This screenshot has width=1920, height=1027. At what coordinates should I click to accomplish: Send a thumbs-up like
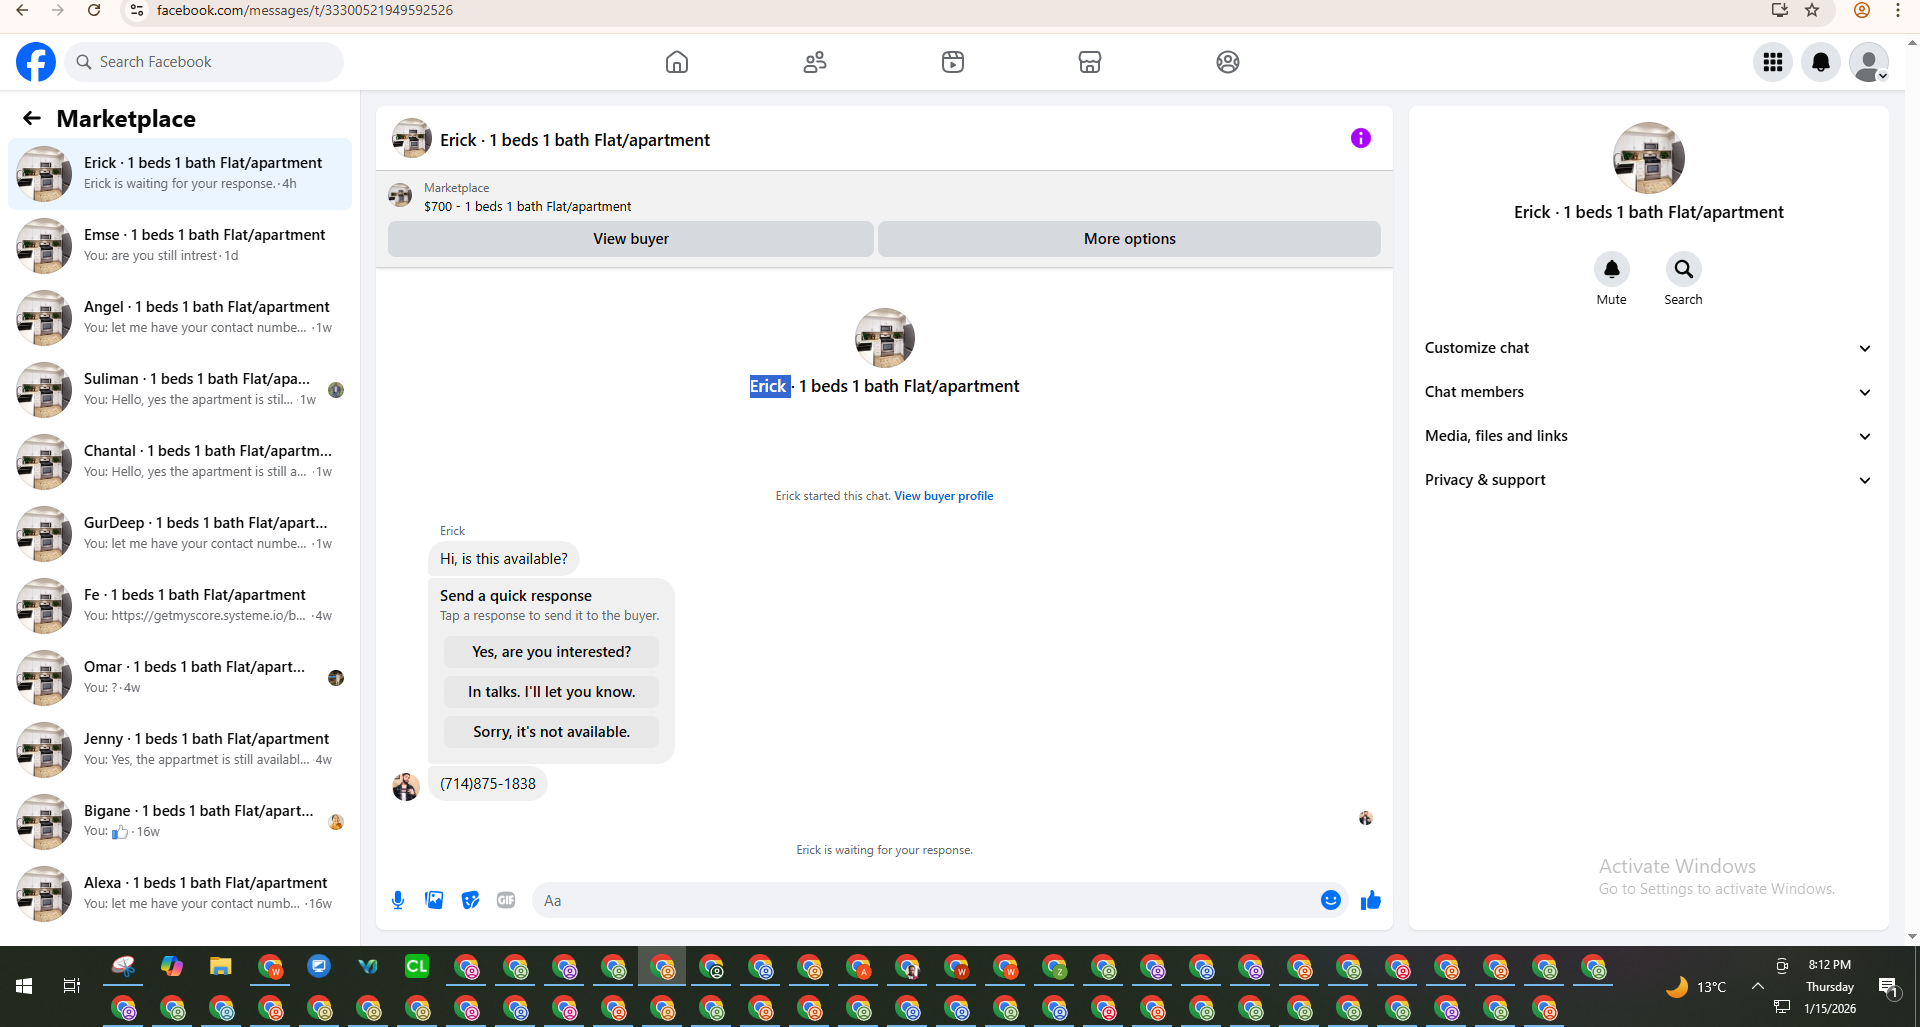1371,900
